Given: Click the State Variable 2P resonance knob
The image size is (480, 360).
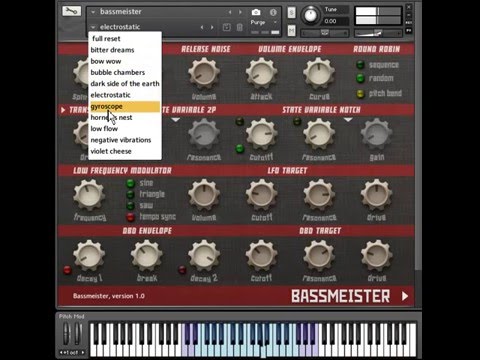Looking at the screenshot, I should (x=204, y=134).
